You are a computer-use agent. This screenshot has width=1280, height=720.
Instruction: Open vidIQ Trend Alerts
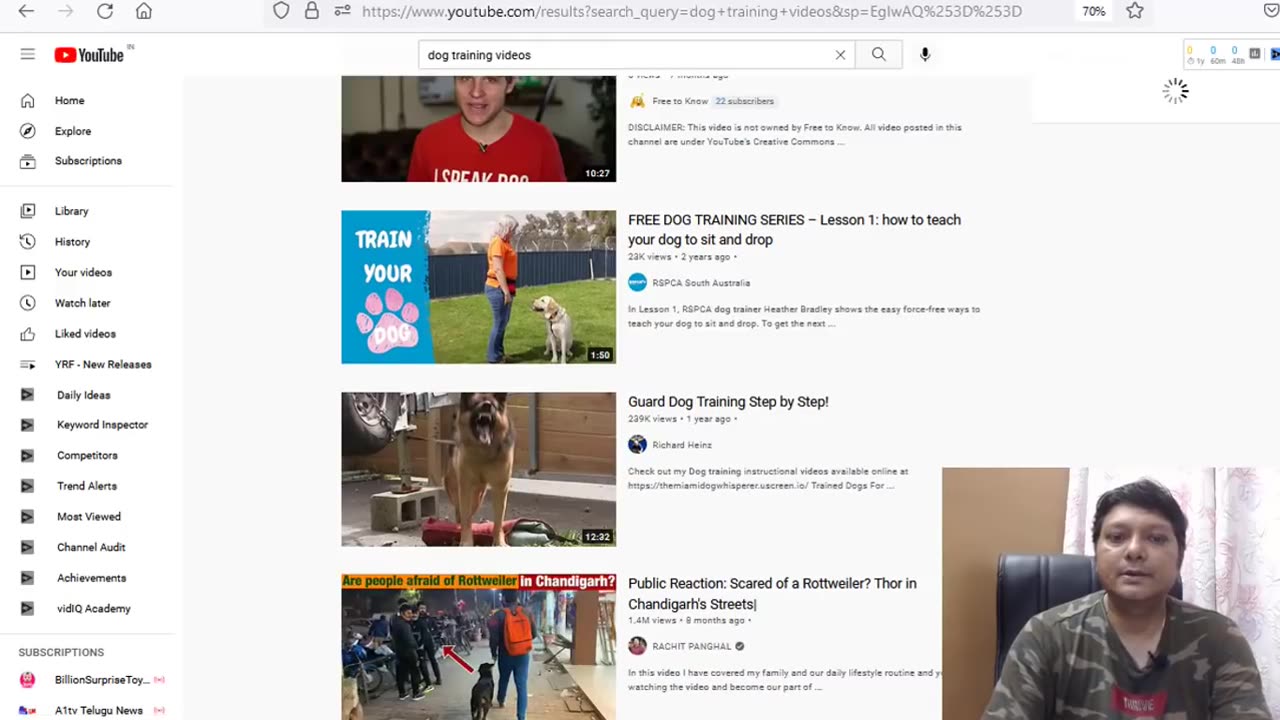click(87, 486)
